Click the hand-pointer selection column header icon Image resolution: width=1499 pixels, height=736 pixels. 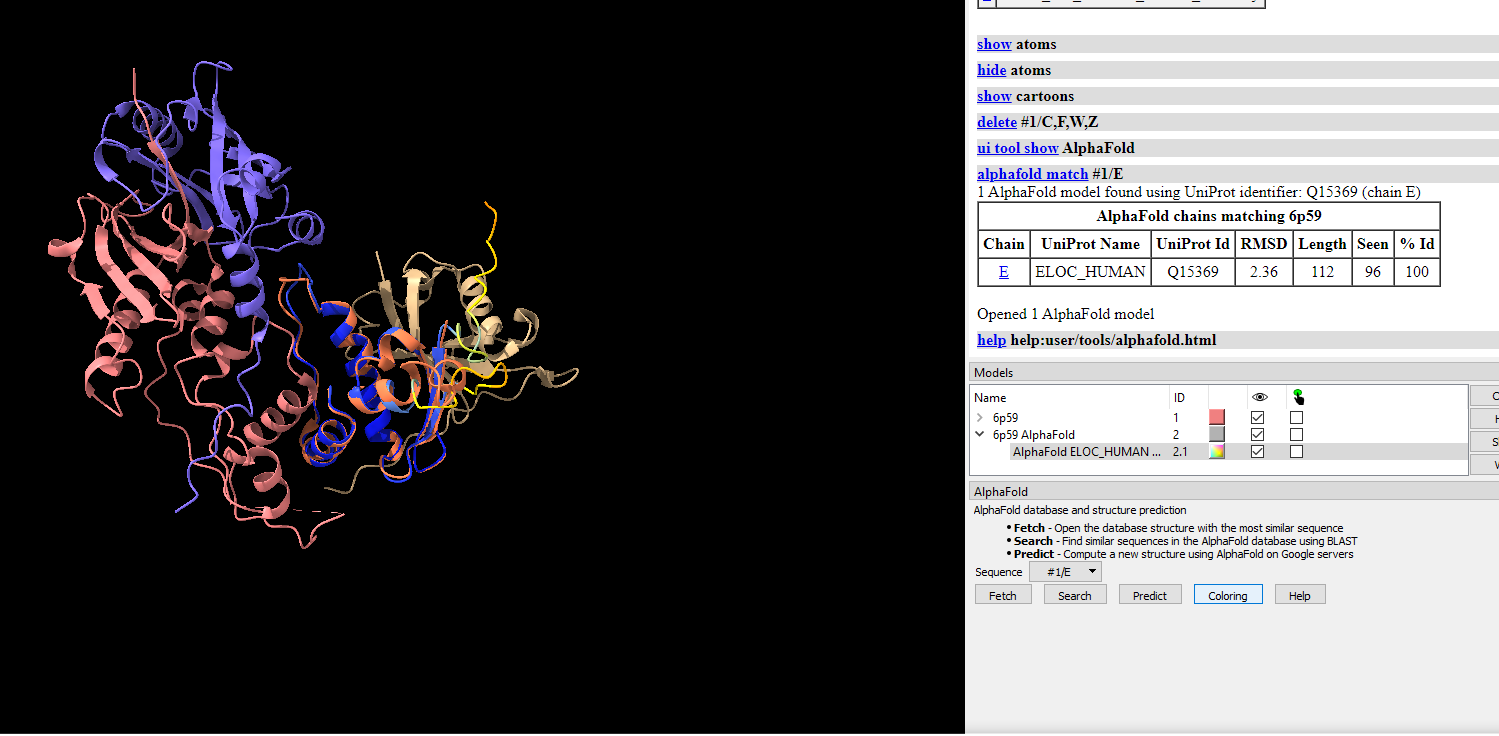[x=1298, y=397]
